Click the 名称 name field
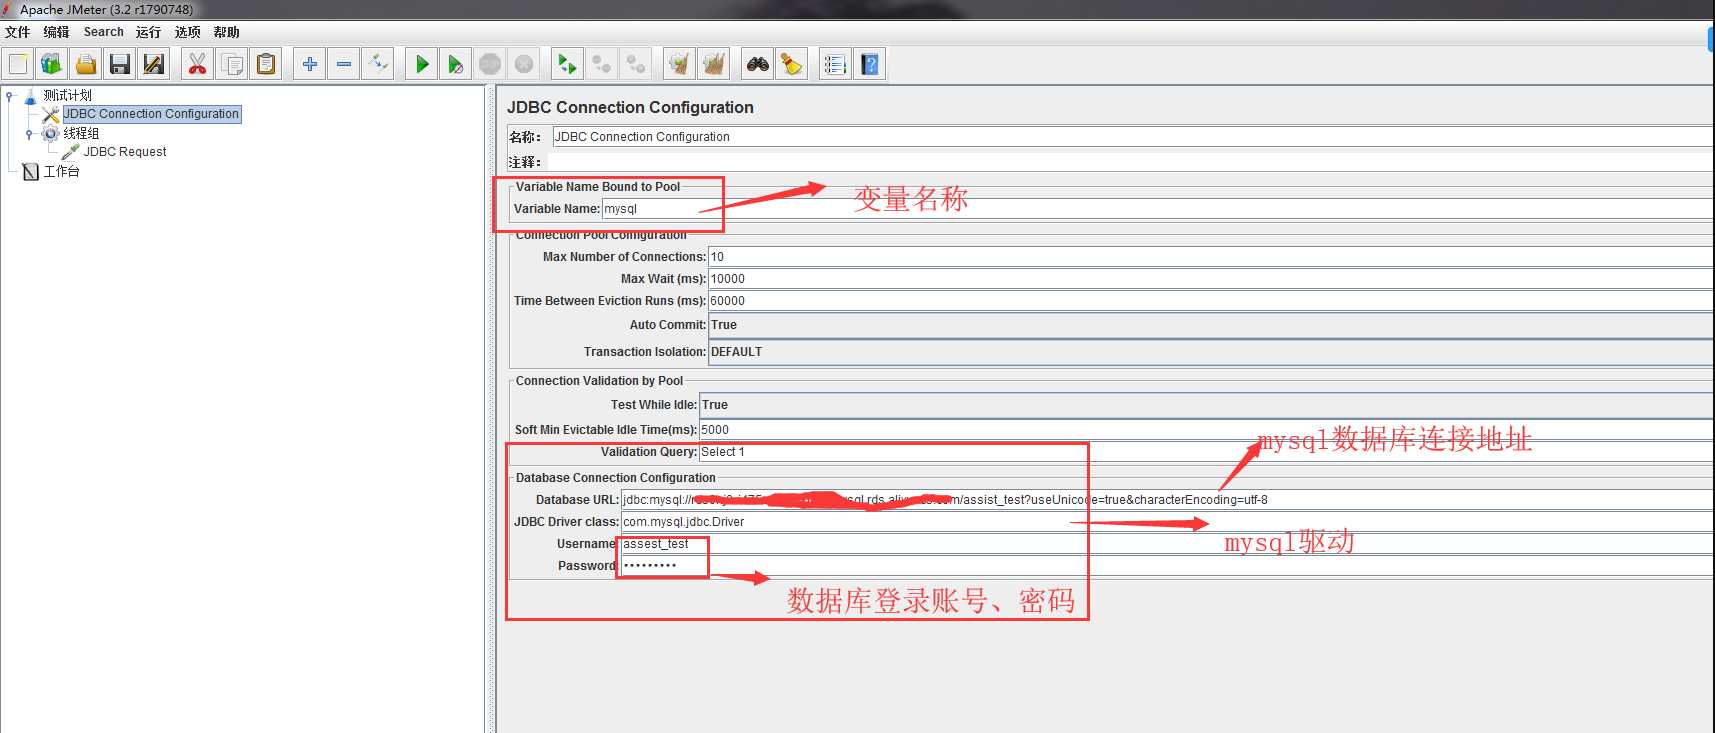1715x733 pixels. click(x=1132, y=137)
